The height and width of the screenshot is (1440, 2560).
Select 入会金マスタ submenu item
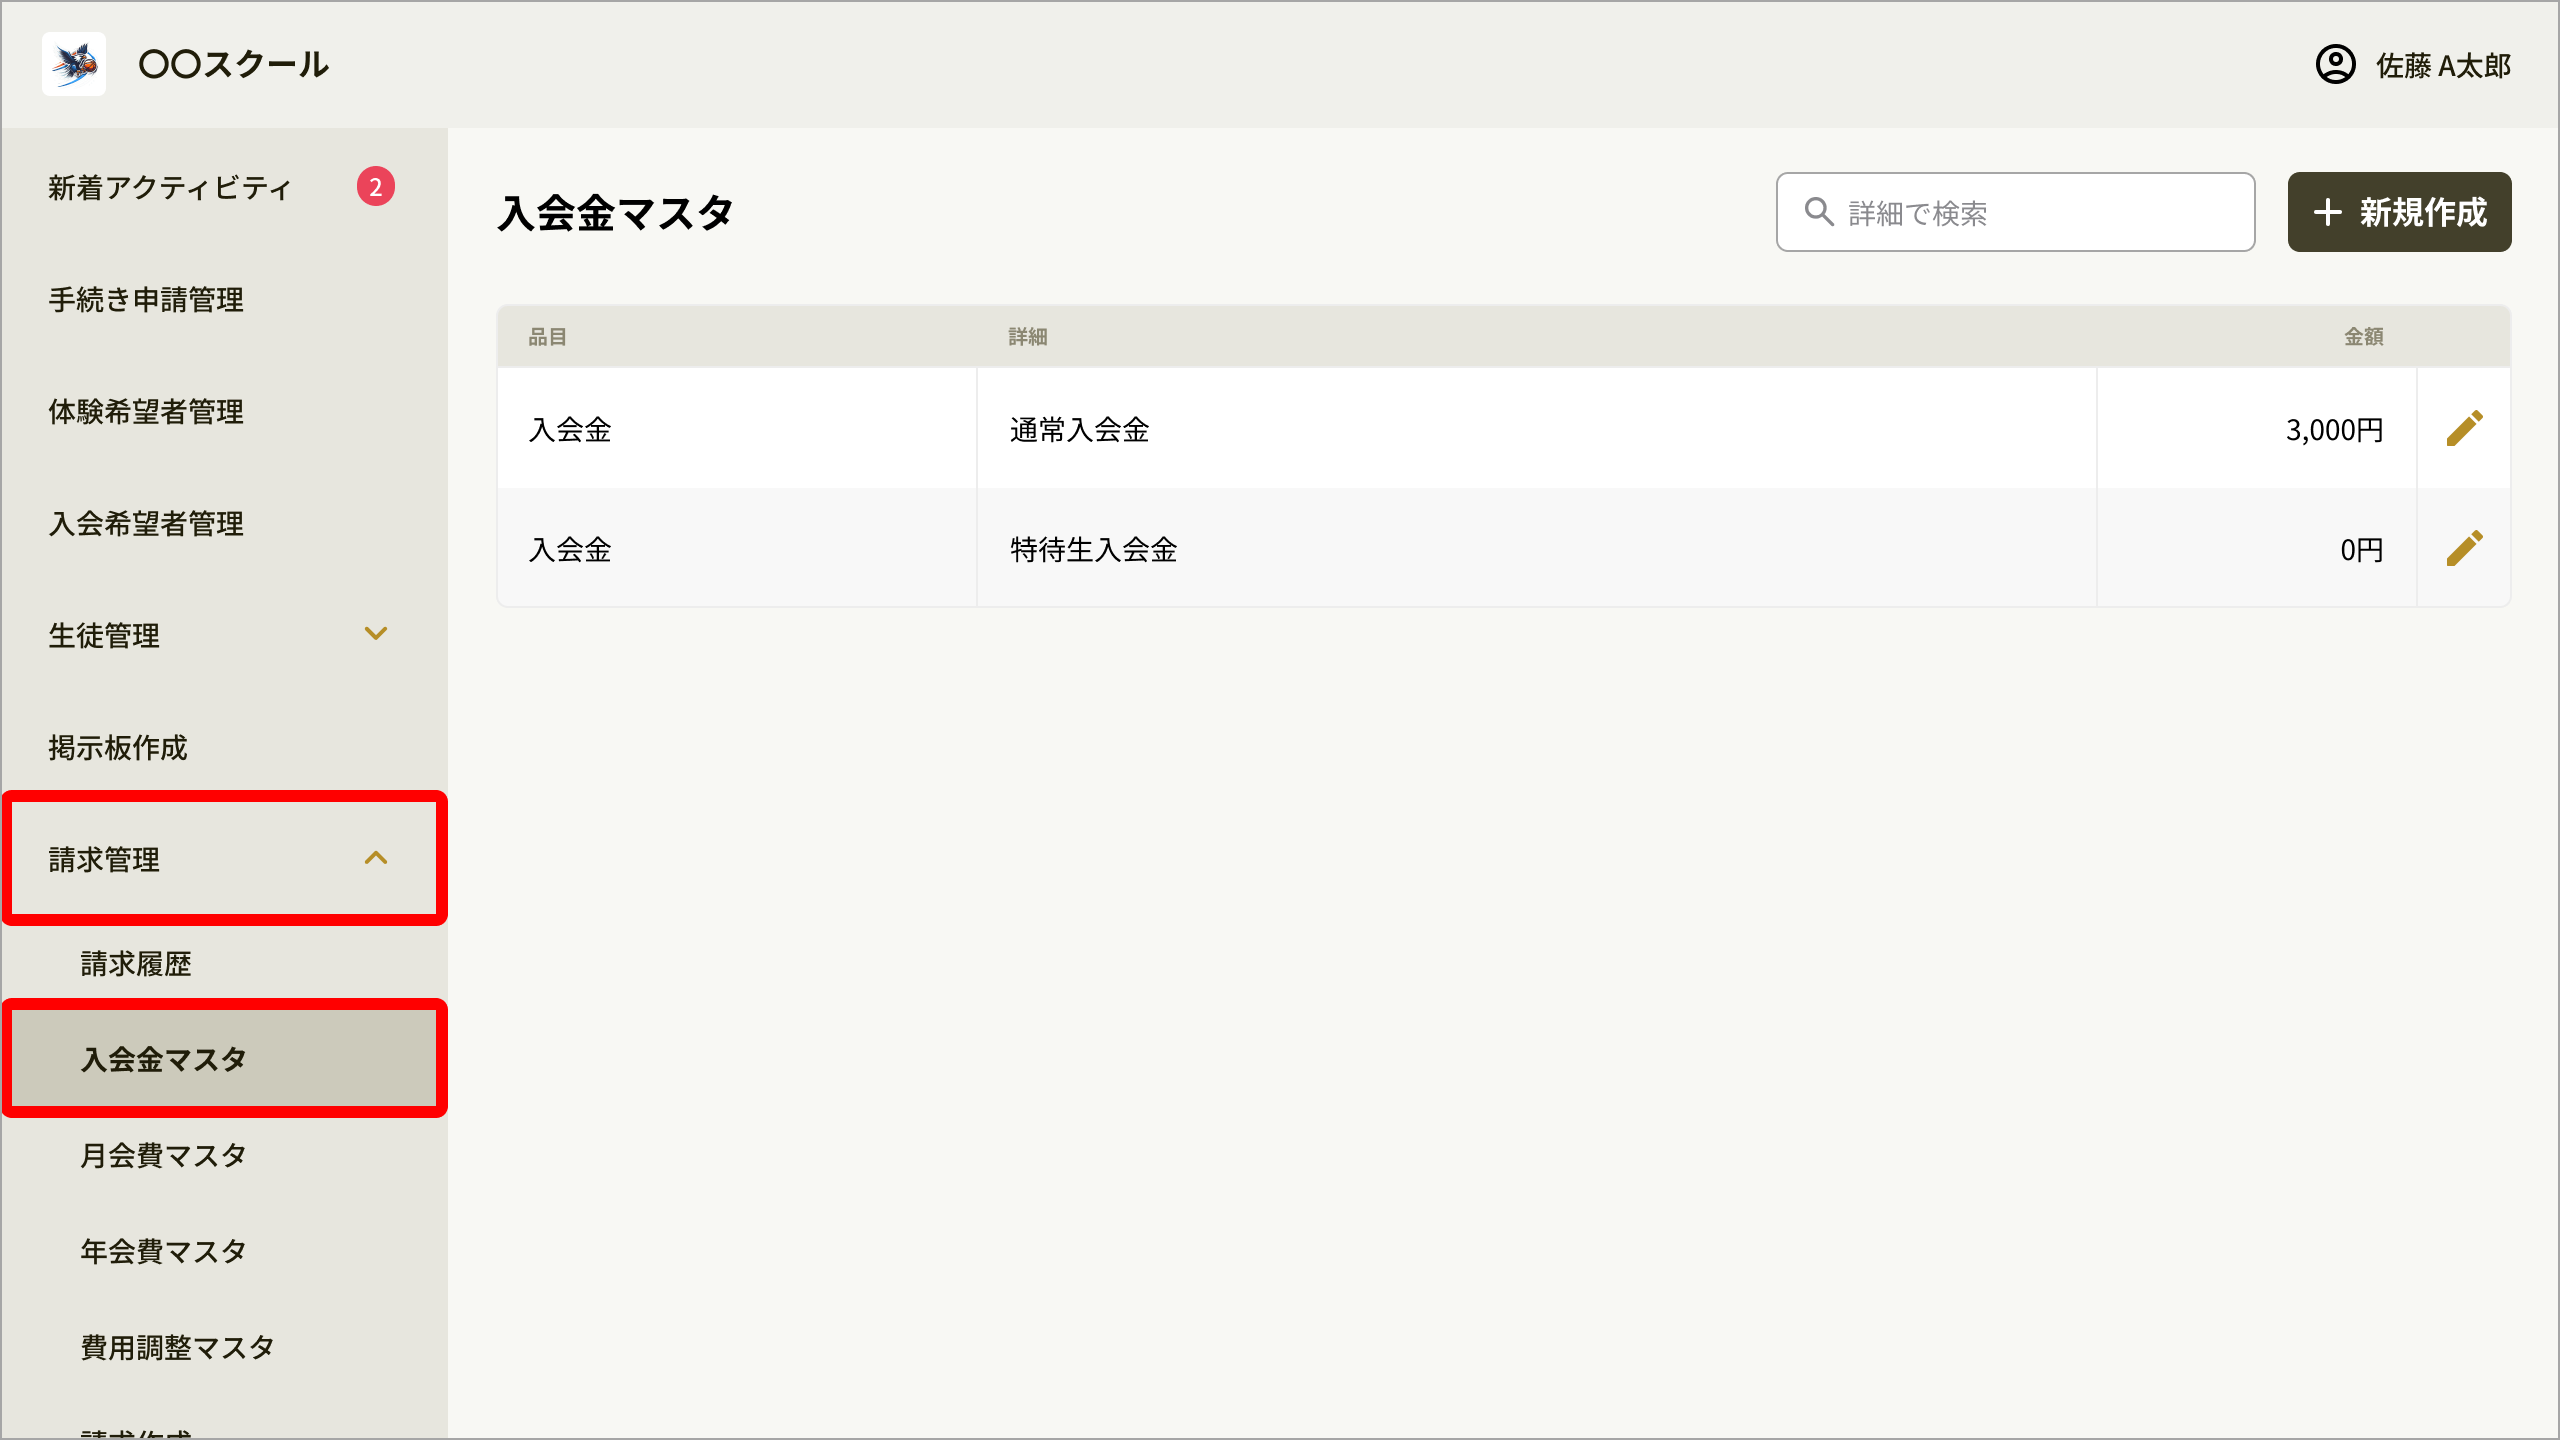tap(224, 1060)
